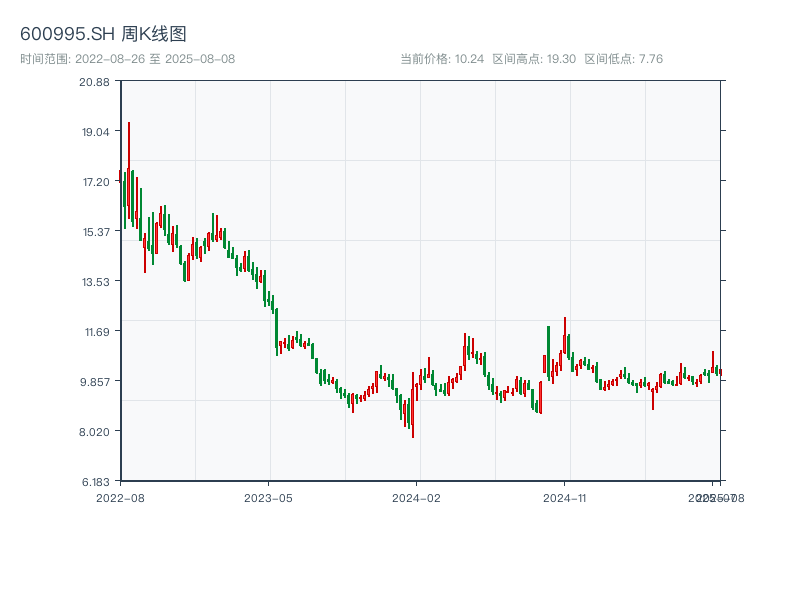Image resolution: width=800 pixels, height=600 pixels.
Task: Select the 2023-05 date axis marker
Action: pyautogui.click(x=268, y=497)
